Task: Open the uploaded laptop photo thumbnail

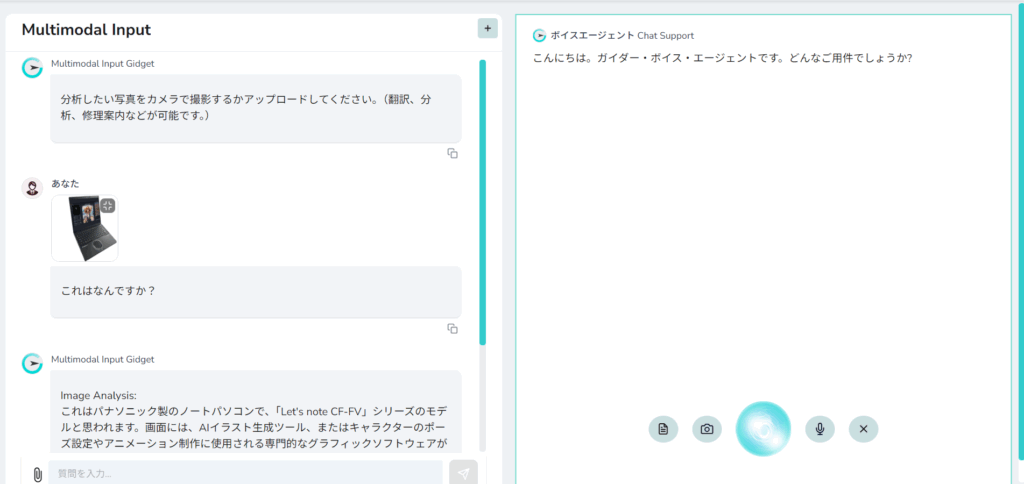Action: 85,229
